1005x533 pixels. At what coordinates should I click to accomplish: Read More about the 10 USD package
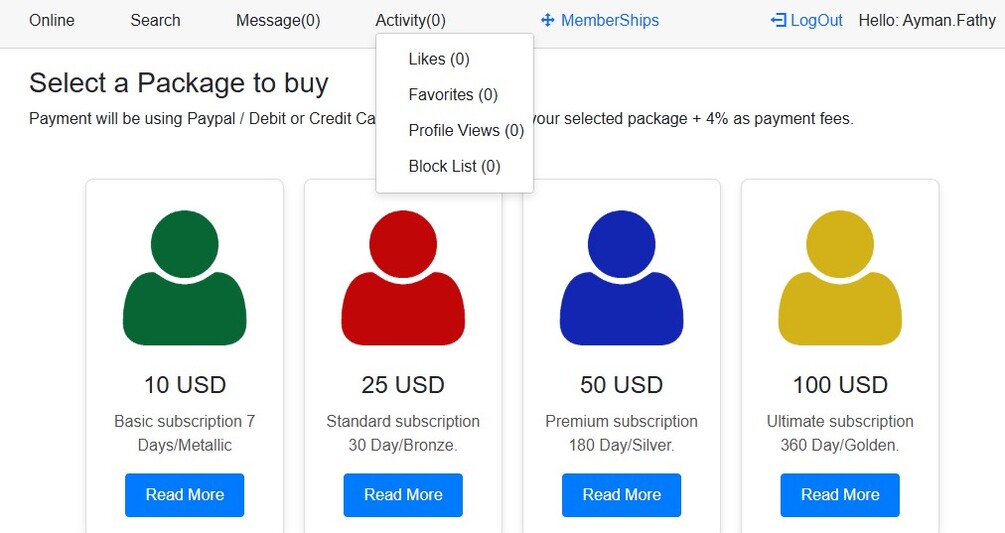pyautogui.click(x=185, y=495)
